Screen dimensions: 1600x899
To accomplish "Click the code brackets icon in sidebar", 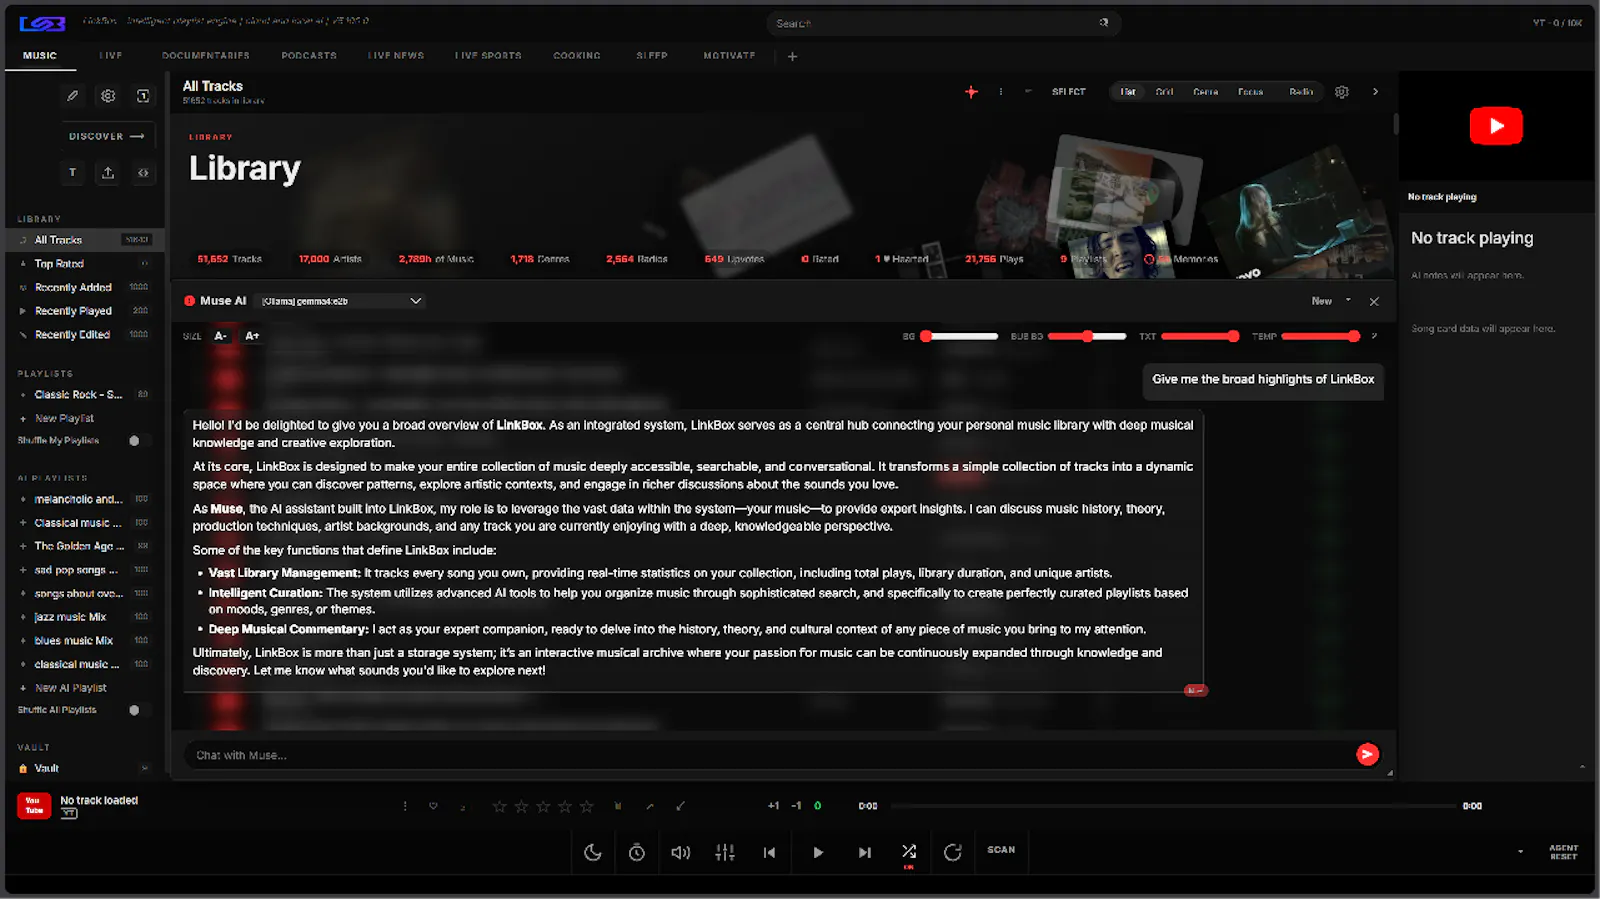I will click(143, 173).
